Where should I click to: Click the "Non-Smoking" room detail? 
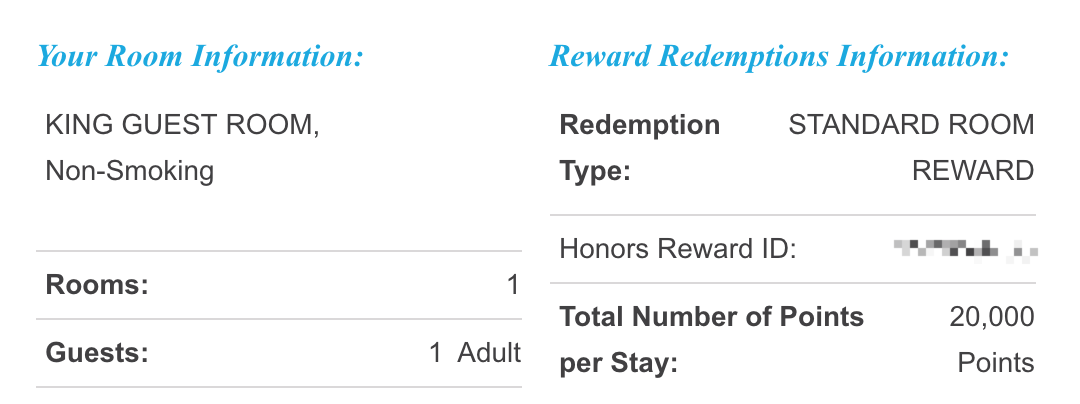coord(130,171)
